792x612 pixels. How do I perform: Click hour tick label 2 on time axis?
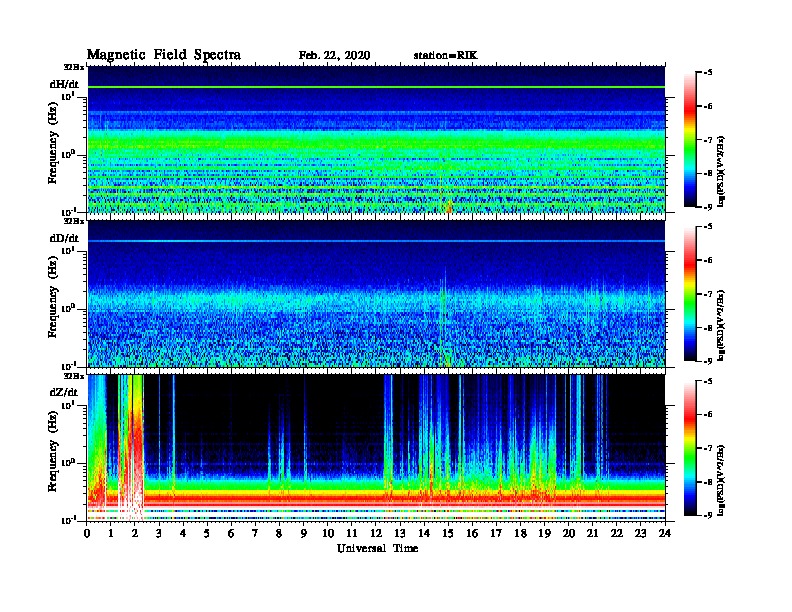[x=135, y=534]
